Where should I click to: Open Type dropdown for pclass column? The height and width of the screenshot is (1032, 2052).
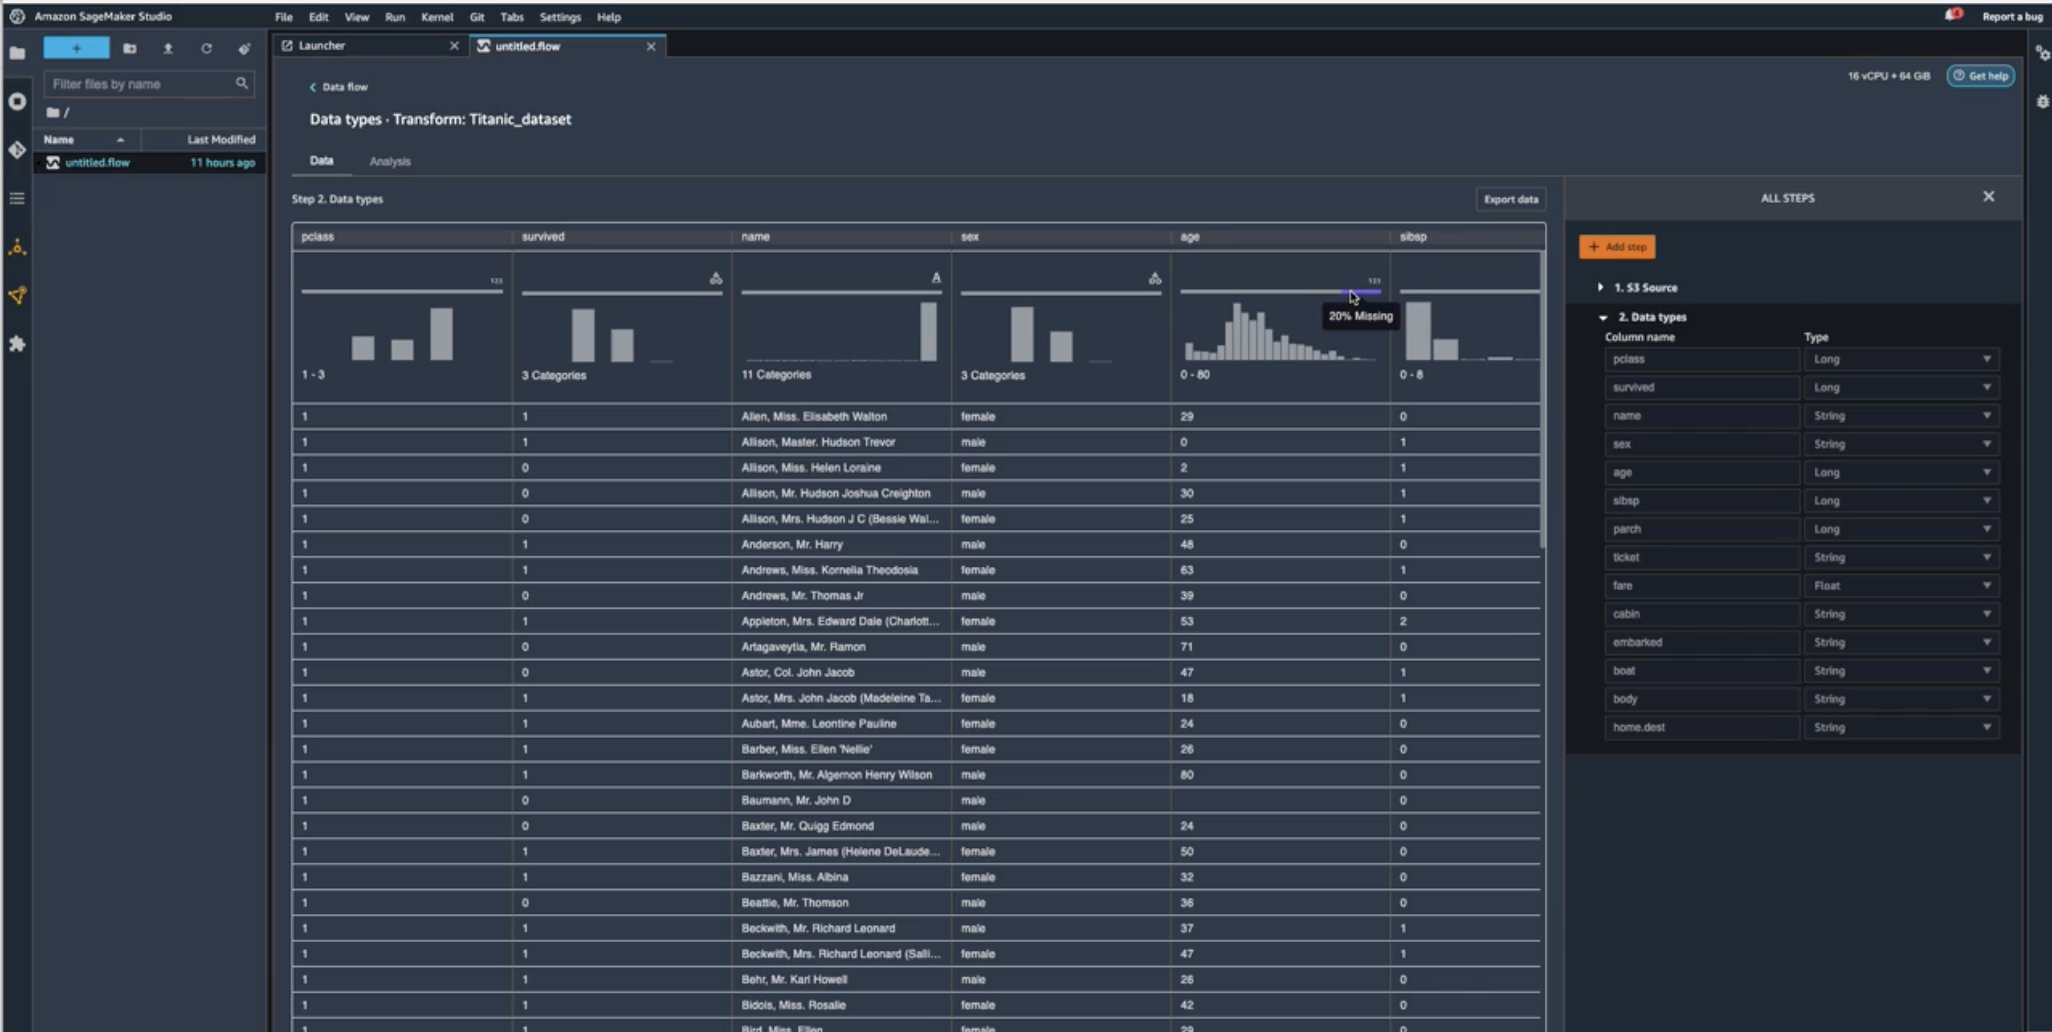[1901, 359]
